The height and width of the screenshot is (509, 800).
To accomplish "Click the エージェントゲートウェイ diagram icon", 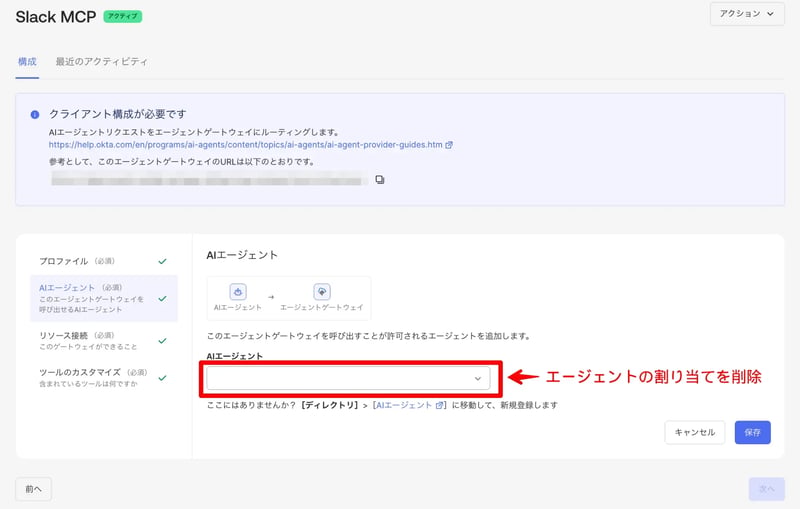I will pos(322,292).
